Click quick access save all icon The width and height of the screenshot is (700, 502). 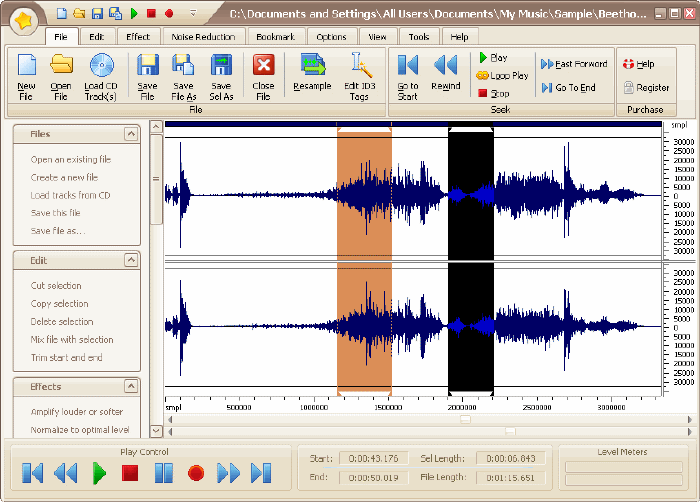[116, 13]
